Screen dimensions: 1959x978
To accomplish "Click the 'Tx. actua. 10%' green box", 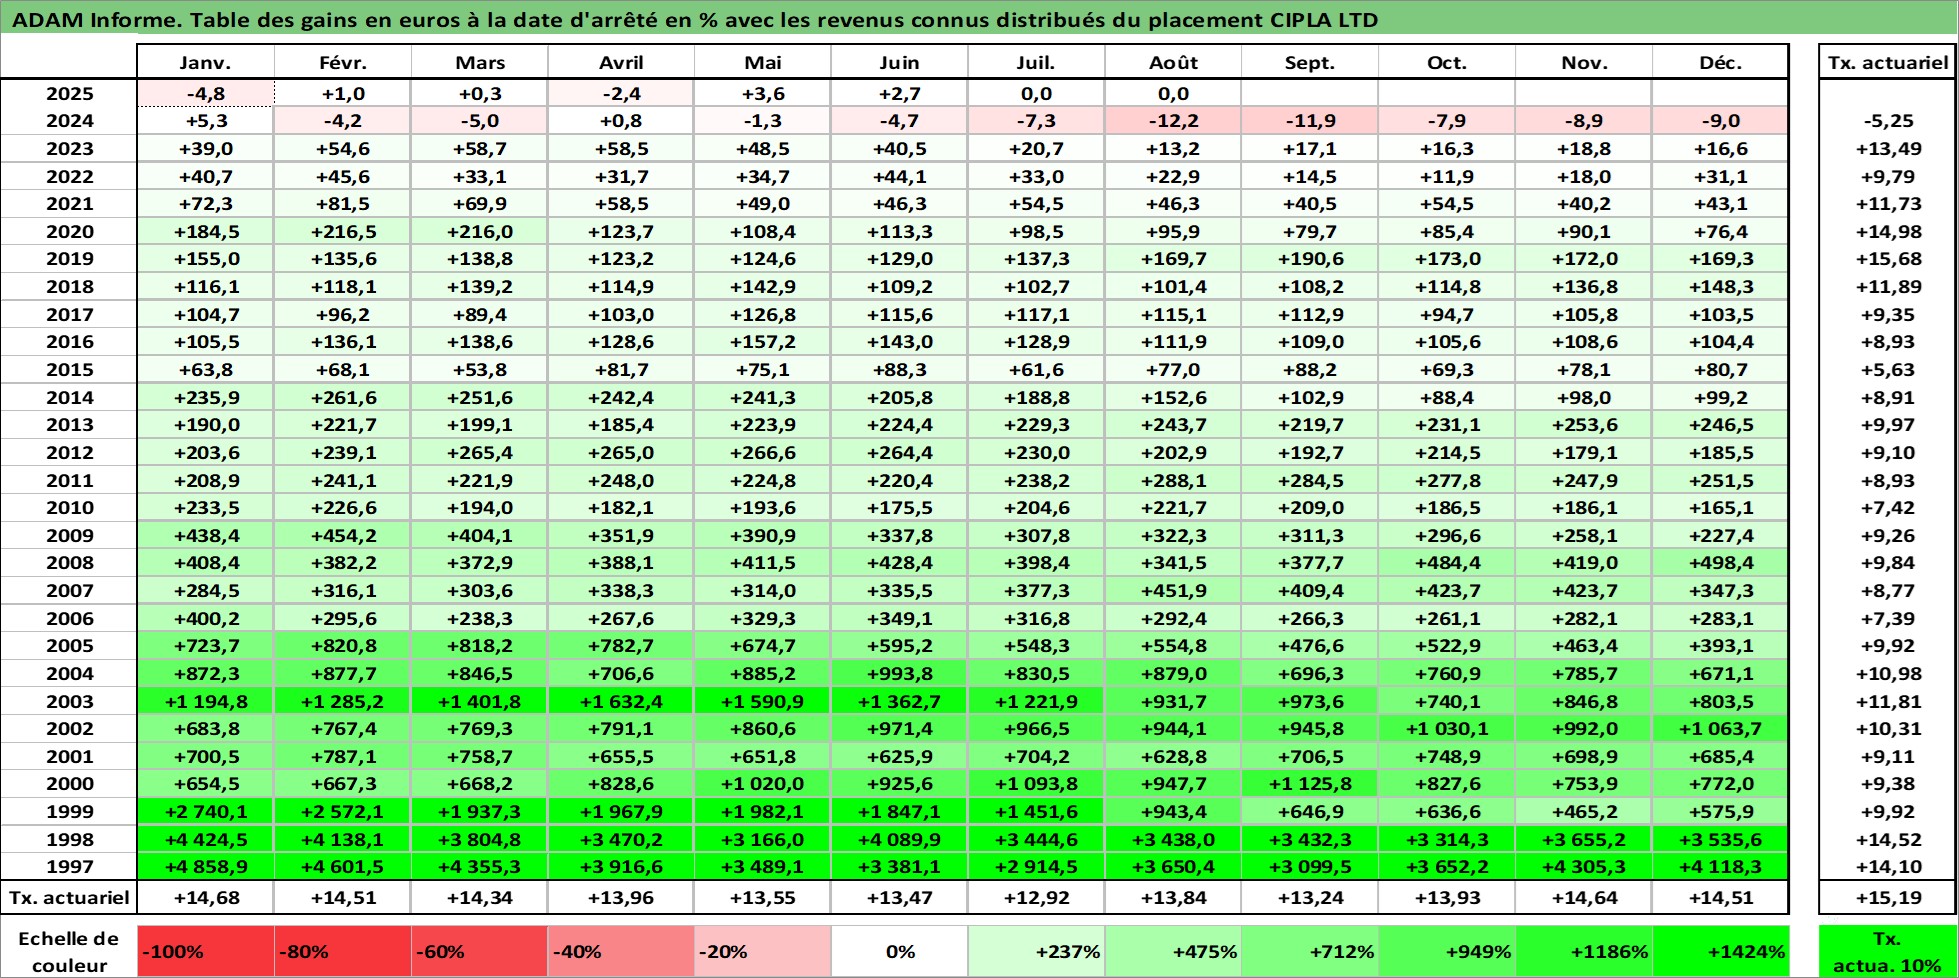I will coord(1887,952).
